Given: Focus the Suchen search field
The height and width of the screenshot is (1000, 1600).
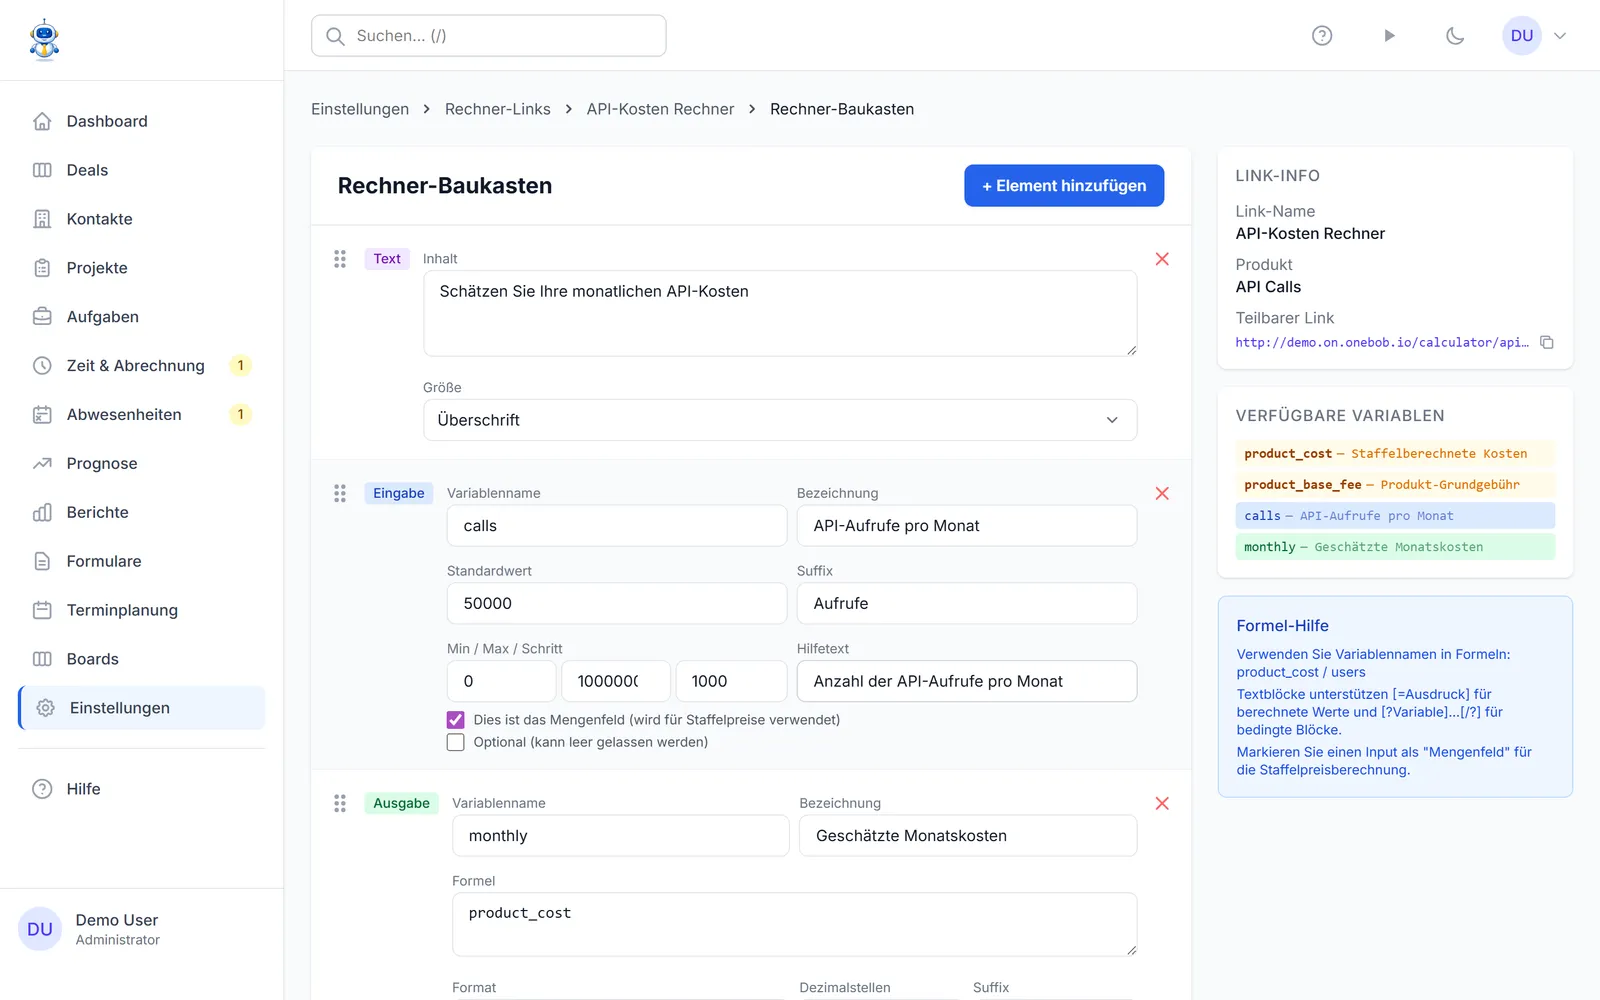Looking at the screenshot, I should tap(489, 36).
